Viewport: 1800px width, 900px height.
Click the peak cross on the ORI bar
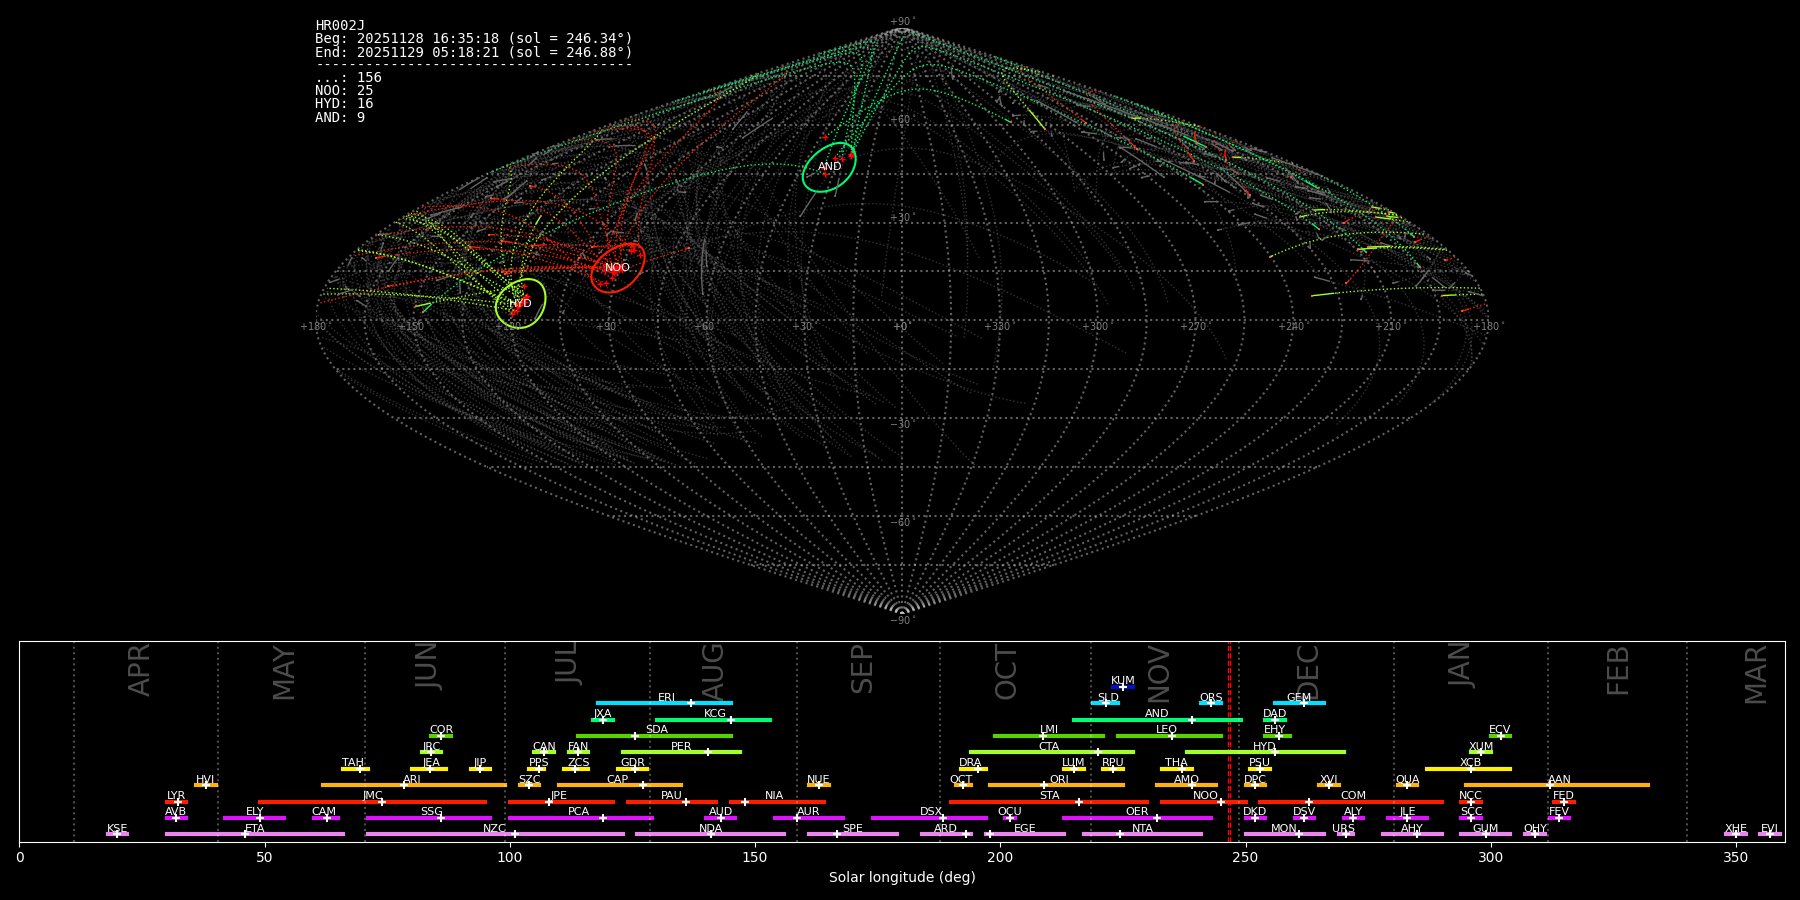1044,785
